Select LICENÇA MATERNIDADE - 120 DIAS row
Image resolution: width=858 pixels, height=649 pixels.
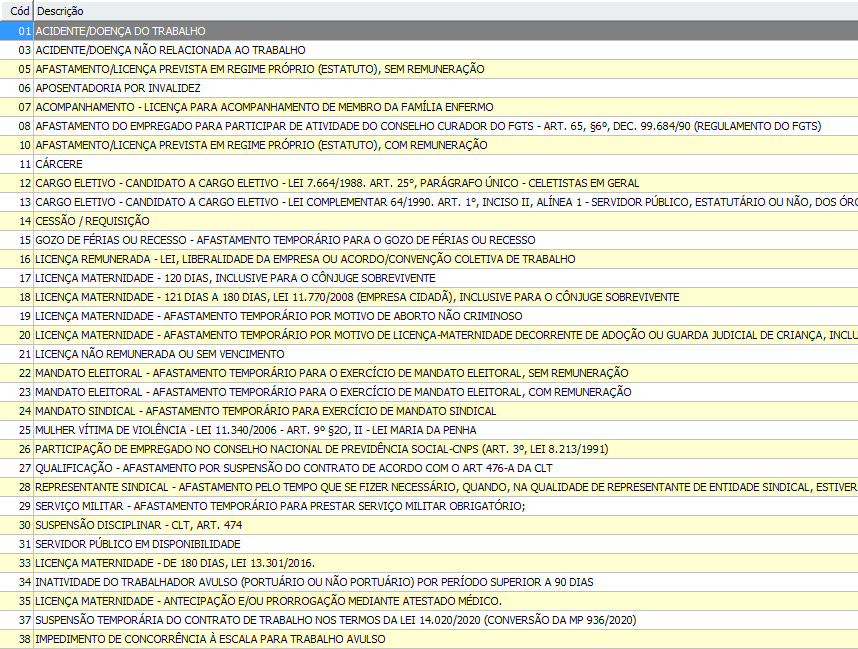(x=429, y=279)
